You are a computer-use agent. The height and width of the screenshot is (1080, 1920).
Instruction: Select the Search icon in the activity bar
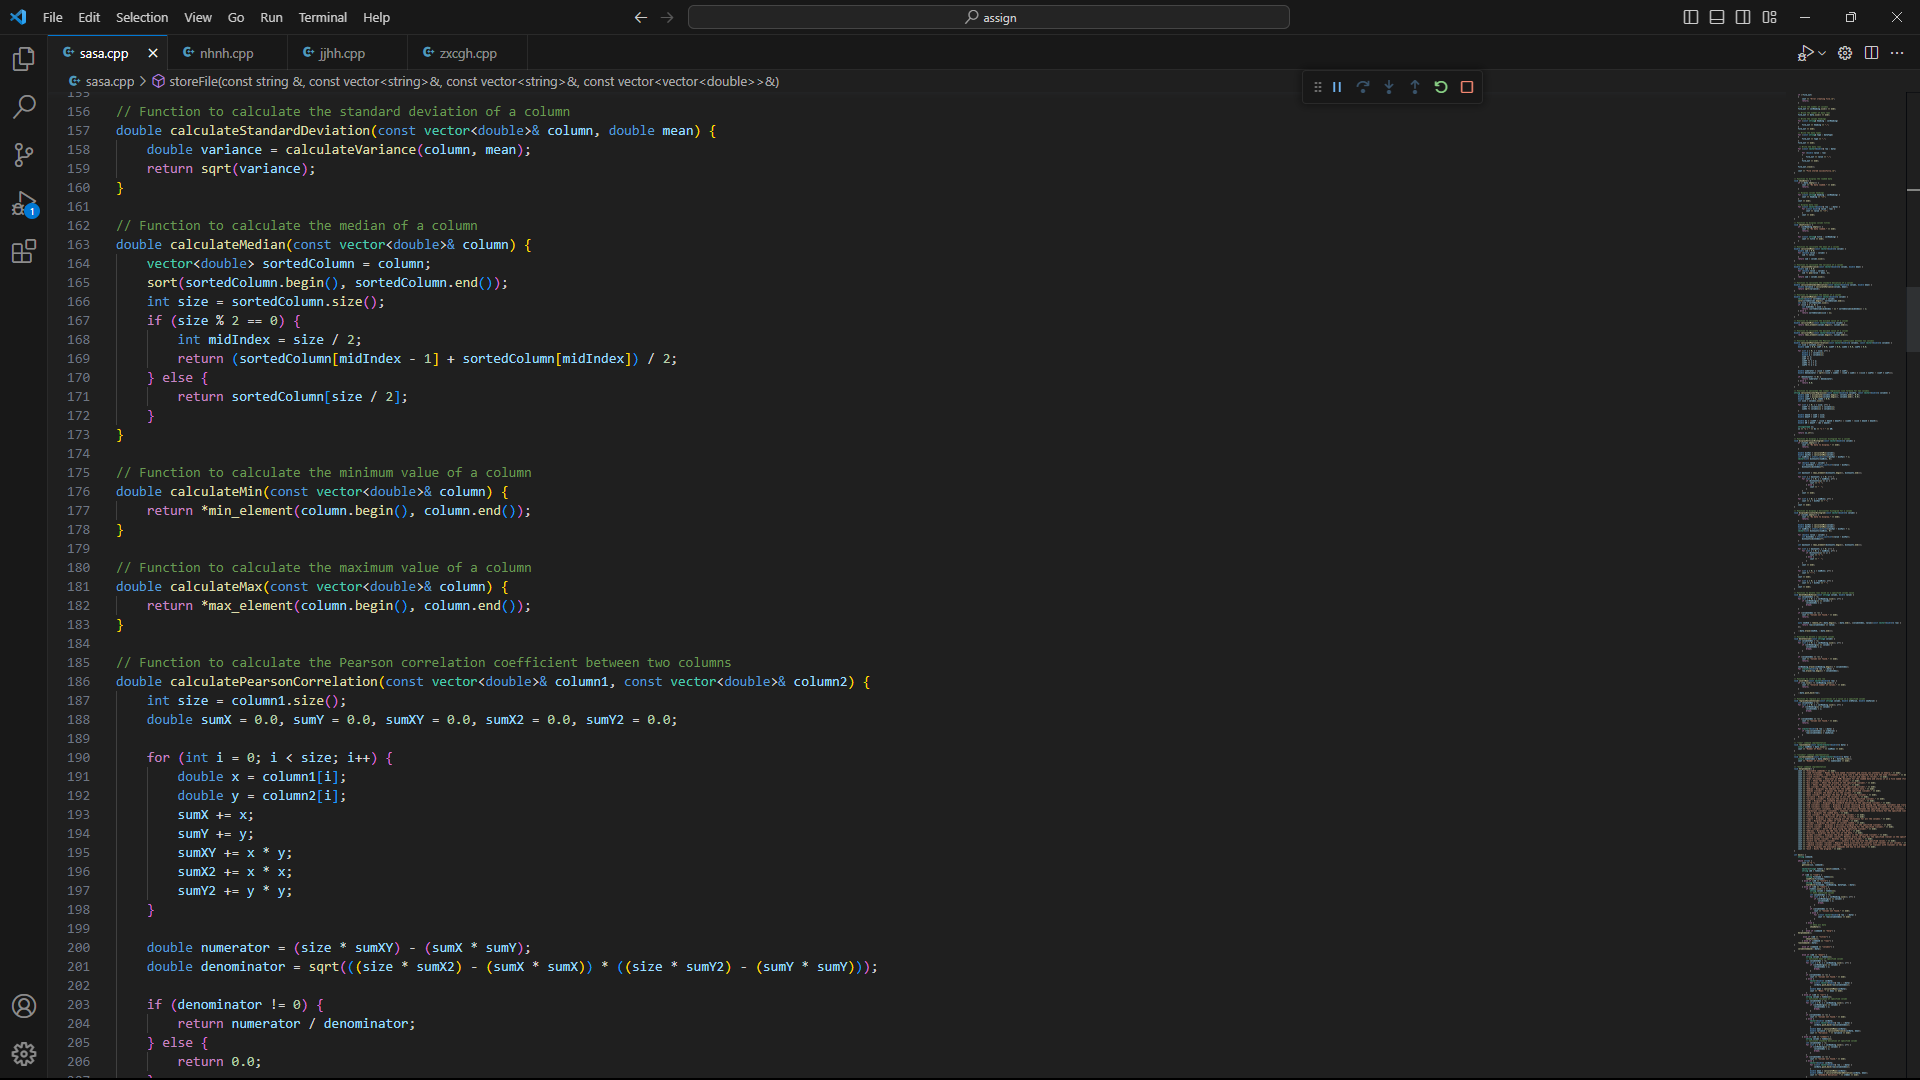tap(24, 107)
